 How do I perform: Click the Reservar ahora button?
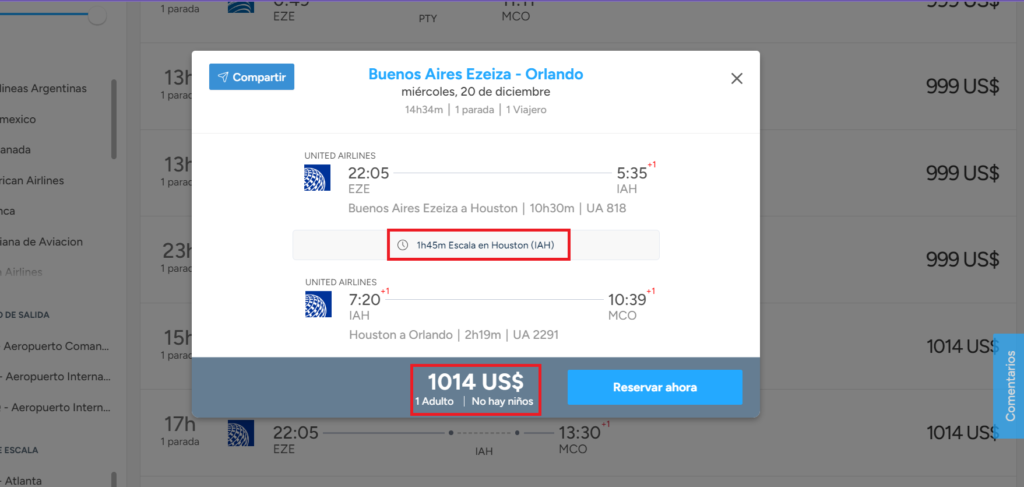coord(654,387)
